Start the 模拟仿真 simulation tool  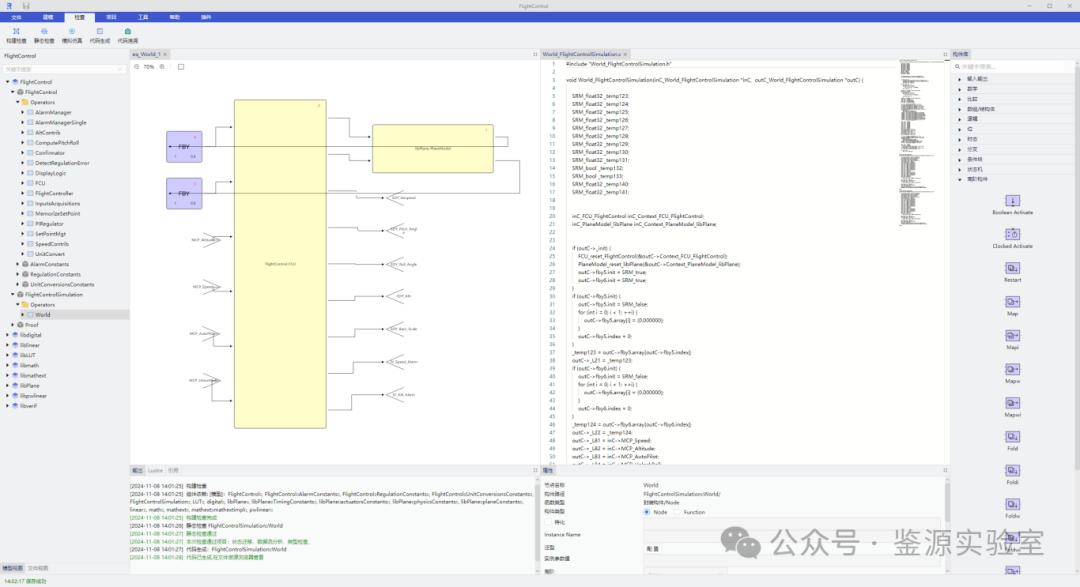click(x=72, y=35)
